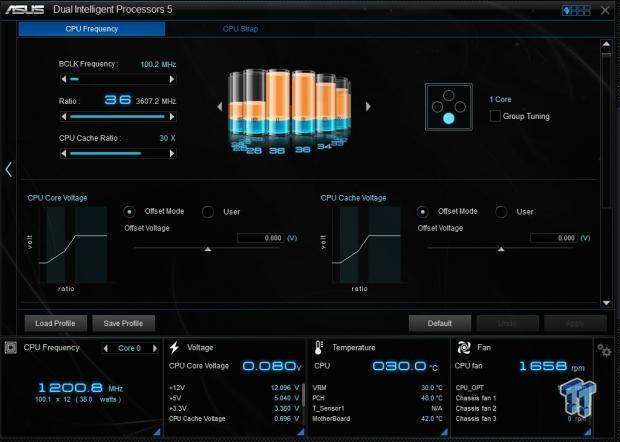Click the PCH temperature row
620x442 pixels.
pyautogui.click(x=377, y=398)
